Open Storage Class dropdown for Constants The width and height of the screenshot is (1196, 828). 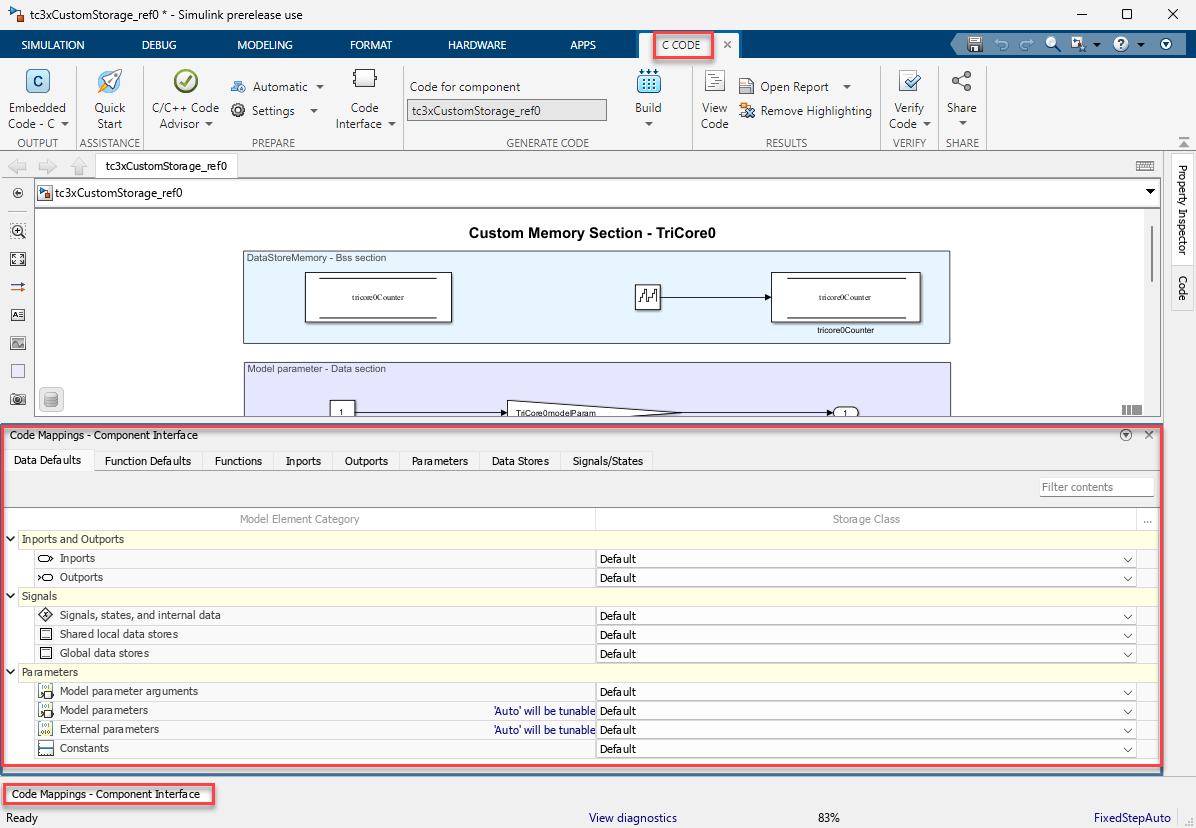[1128, 749]
